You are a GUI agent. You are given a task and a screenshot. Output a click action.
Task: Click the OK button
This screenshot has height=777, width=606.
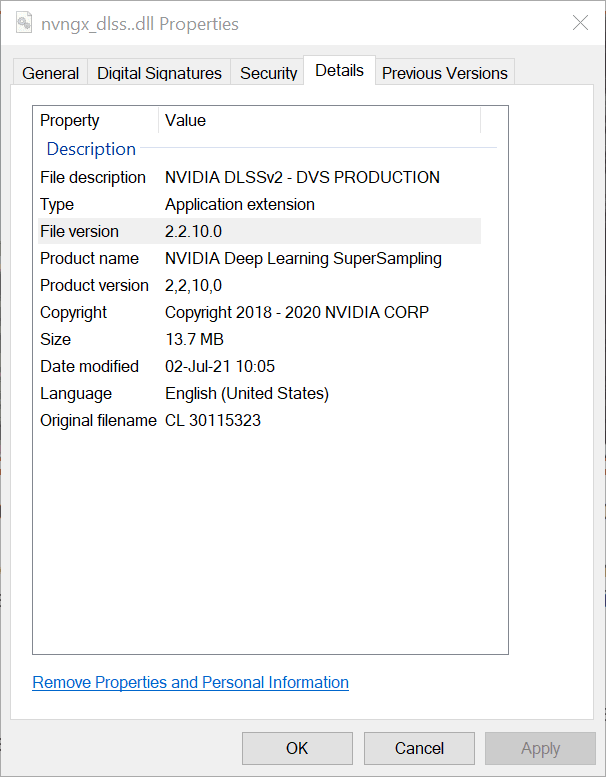tap(297, 748)
